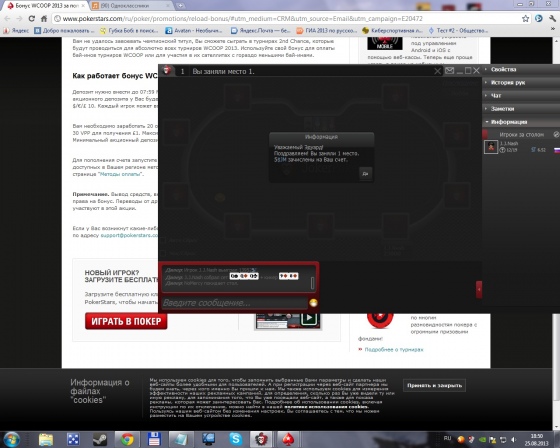
Task: Open the blue extension icon beside the star
Action: click(539, 19)
